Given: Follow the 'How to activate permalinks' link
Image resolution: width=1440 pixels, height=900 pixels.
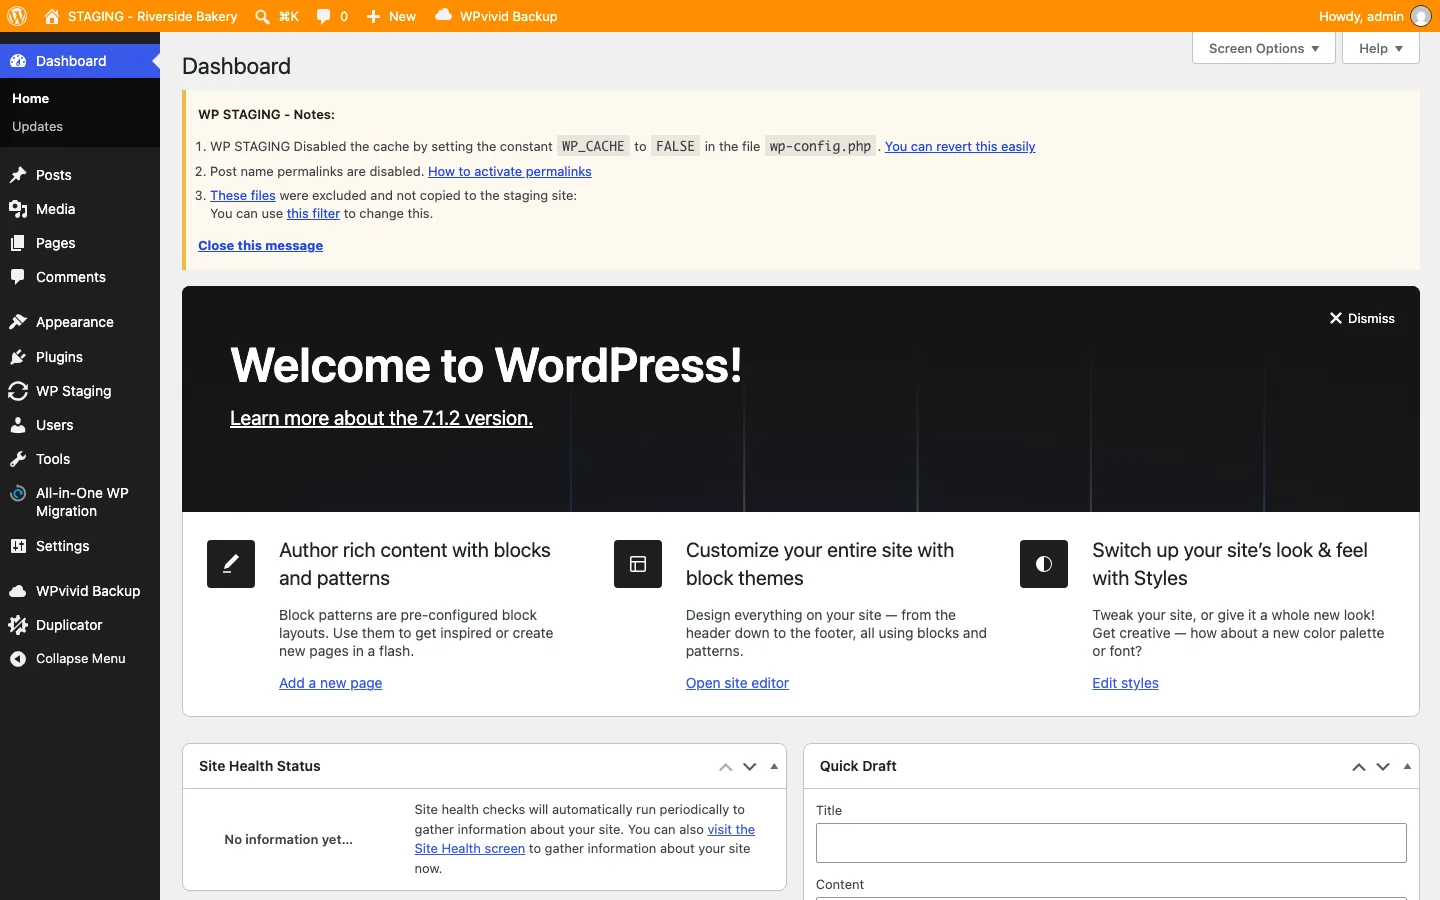Looking at the screenshot, I should 510,172.
